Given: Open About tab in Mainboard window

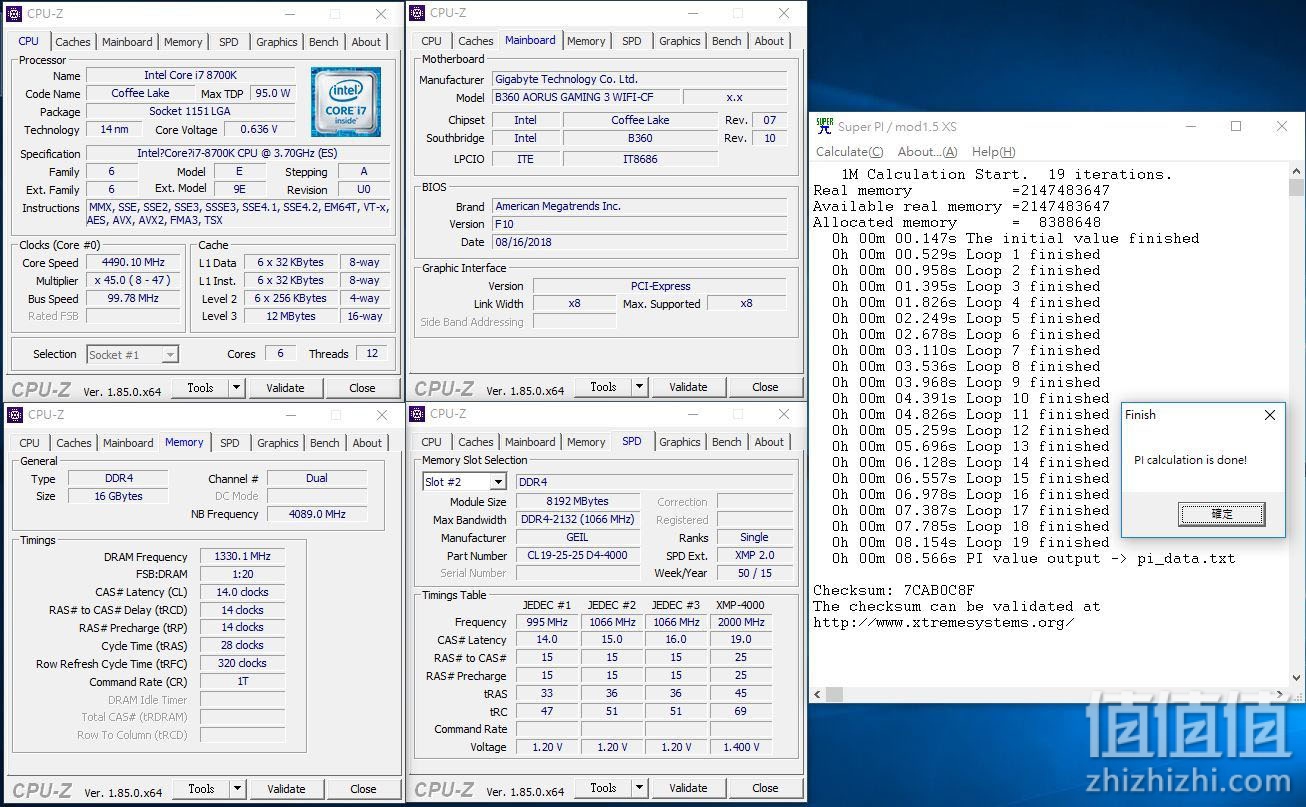Looking at the screenshot, I should tap(769, 41).
